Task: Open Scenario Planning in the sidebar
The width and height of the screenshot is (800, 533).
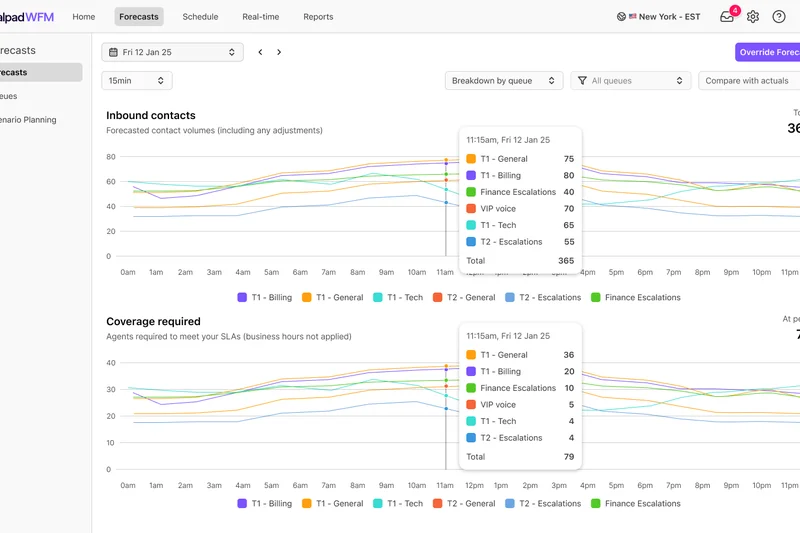Action: [28, 120]
